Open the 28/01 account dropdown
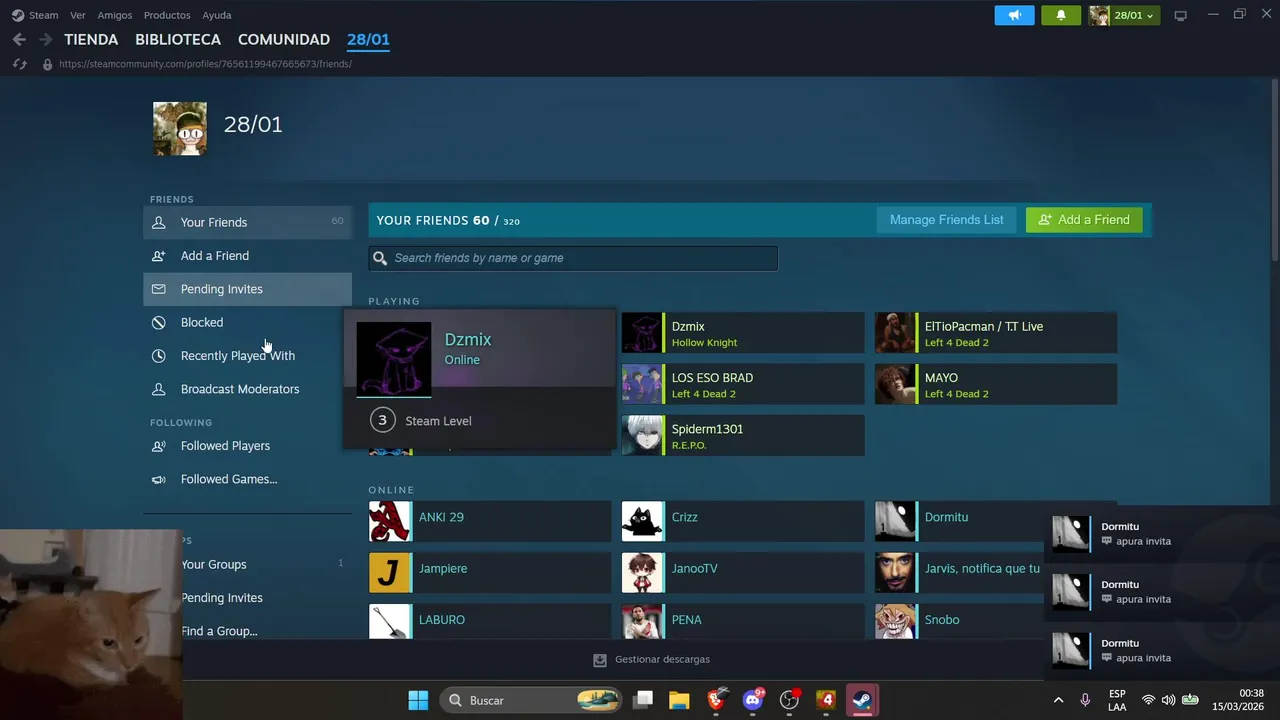The height and width of the screenshot is (720, 1280). click(1124, 15)
